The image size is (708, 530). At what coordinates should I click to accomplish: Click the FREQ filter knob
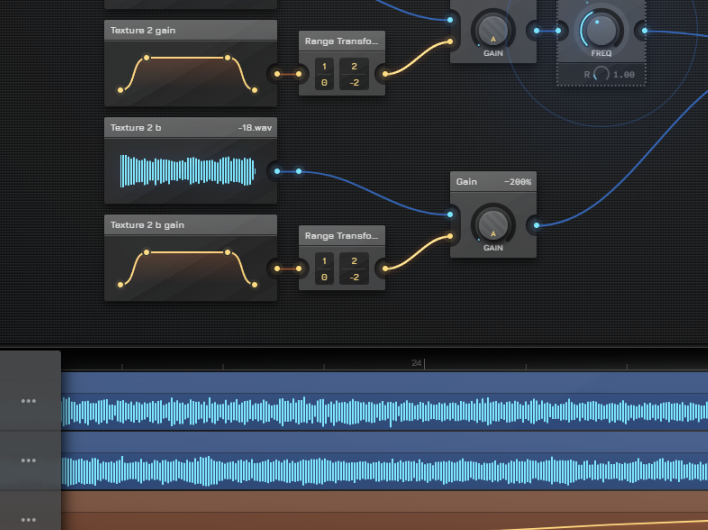click(600, 27)
